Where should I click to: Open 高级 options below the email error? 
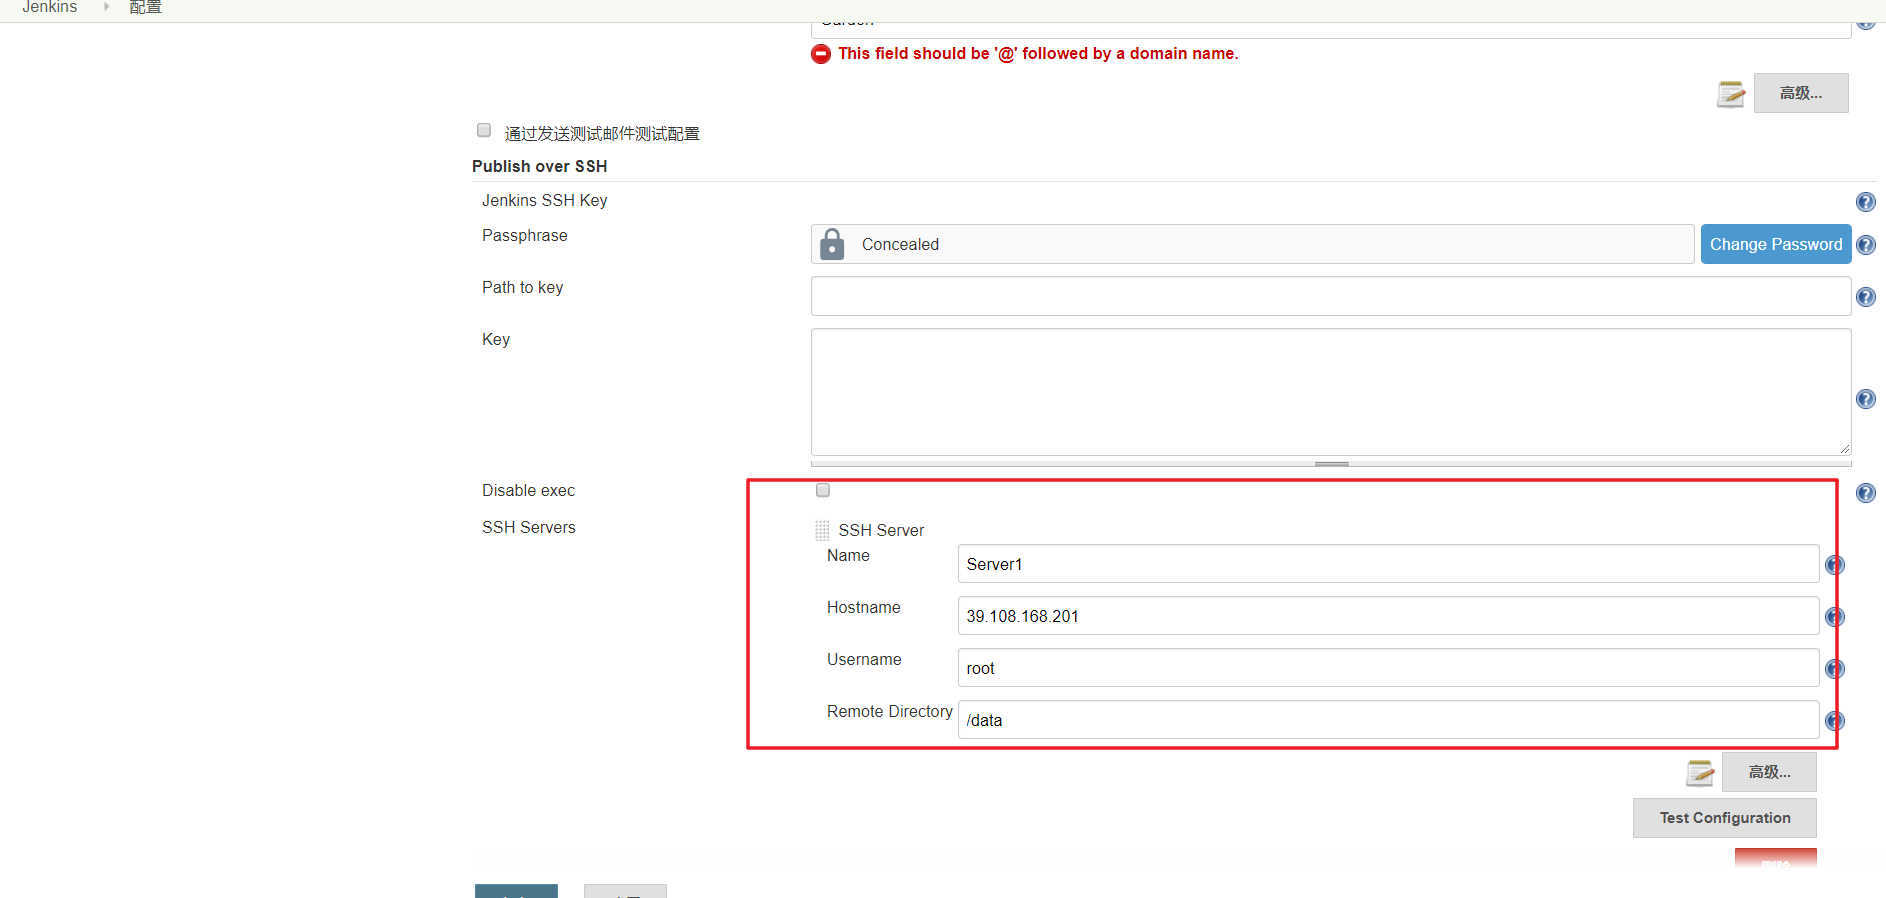point(1801,93)
